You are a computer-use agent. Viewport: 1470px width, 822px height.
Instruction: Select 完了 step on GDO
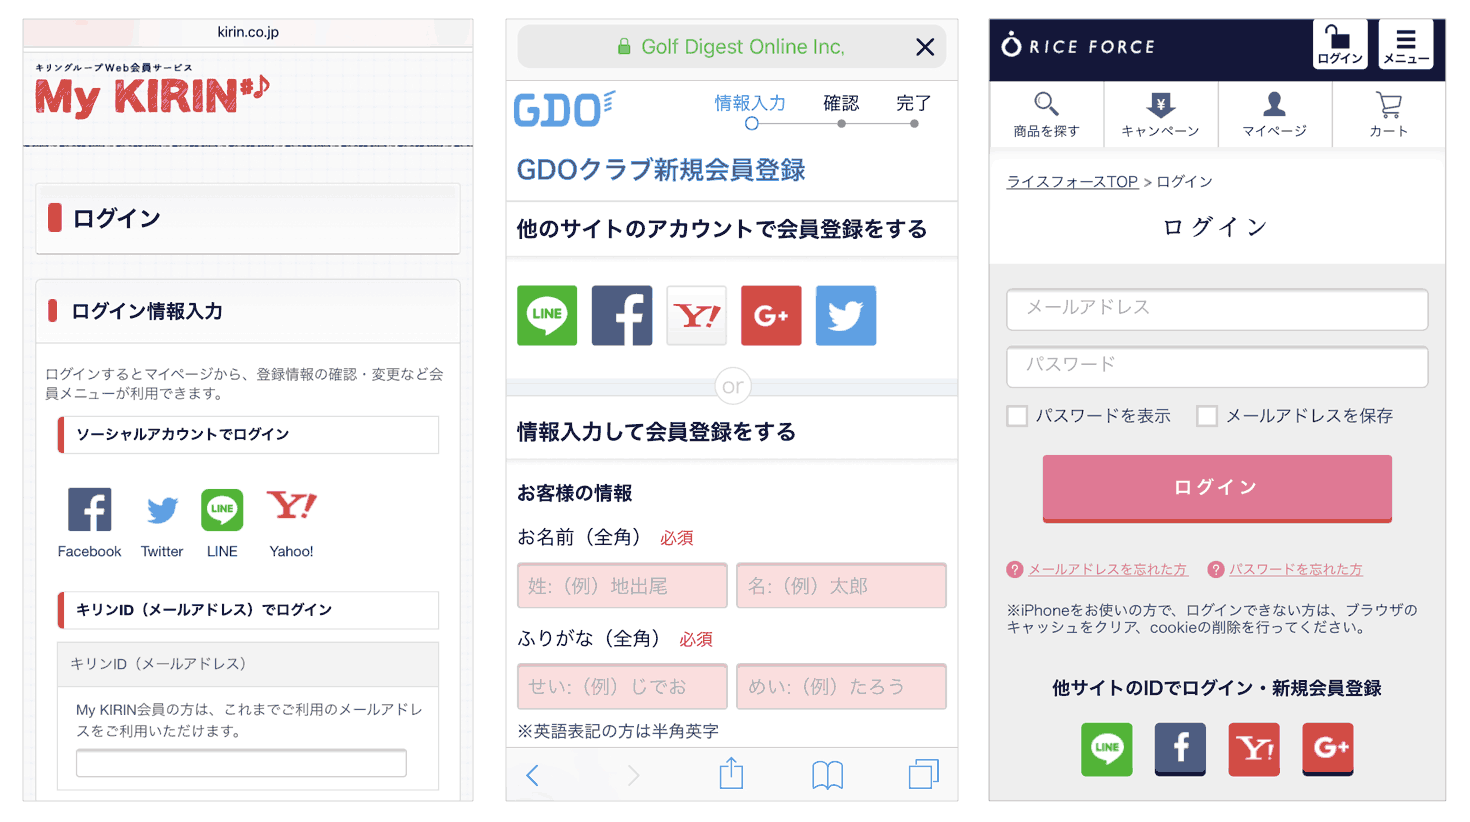coord(914,111)
